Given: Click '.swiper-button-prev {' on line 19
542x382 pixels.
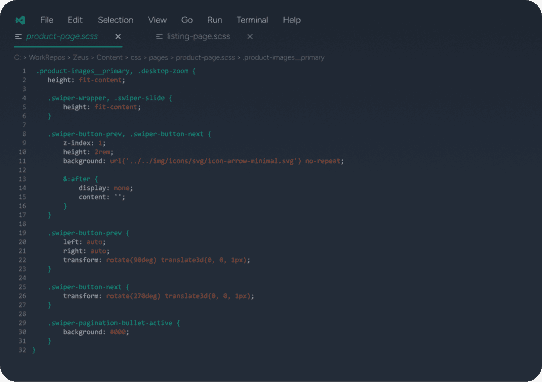Looking at the screenshot, I should [88, 233].
